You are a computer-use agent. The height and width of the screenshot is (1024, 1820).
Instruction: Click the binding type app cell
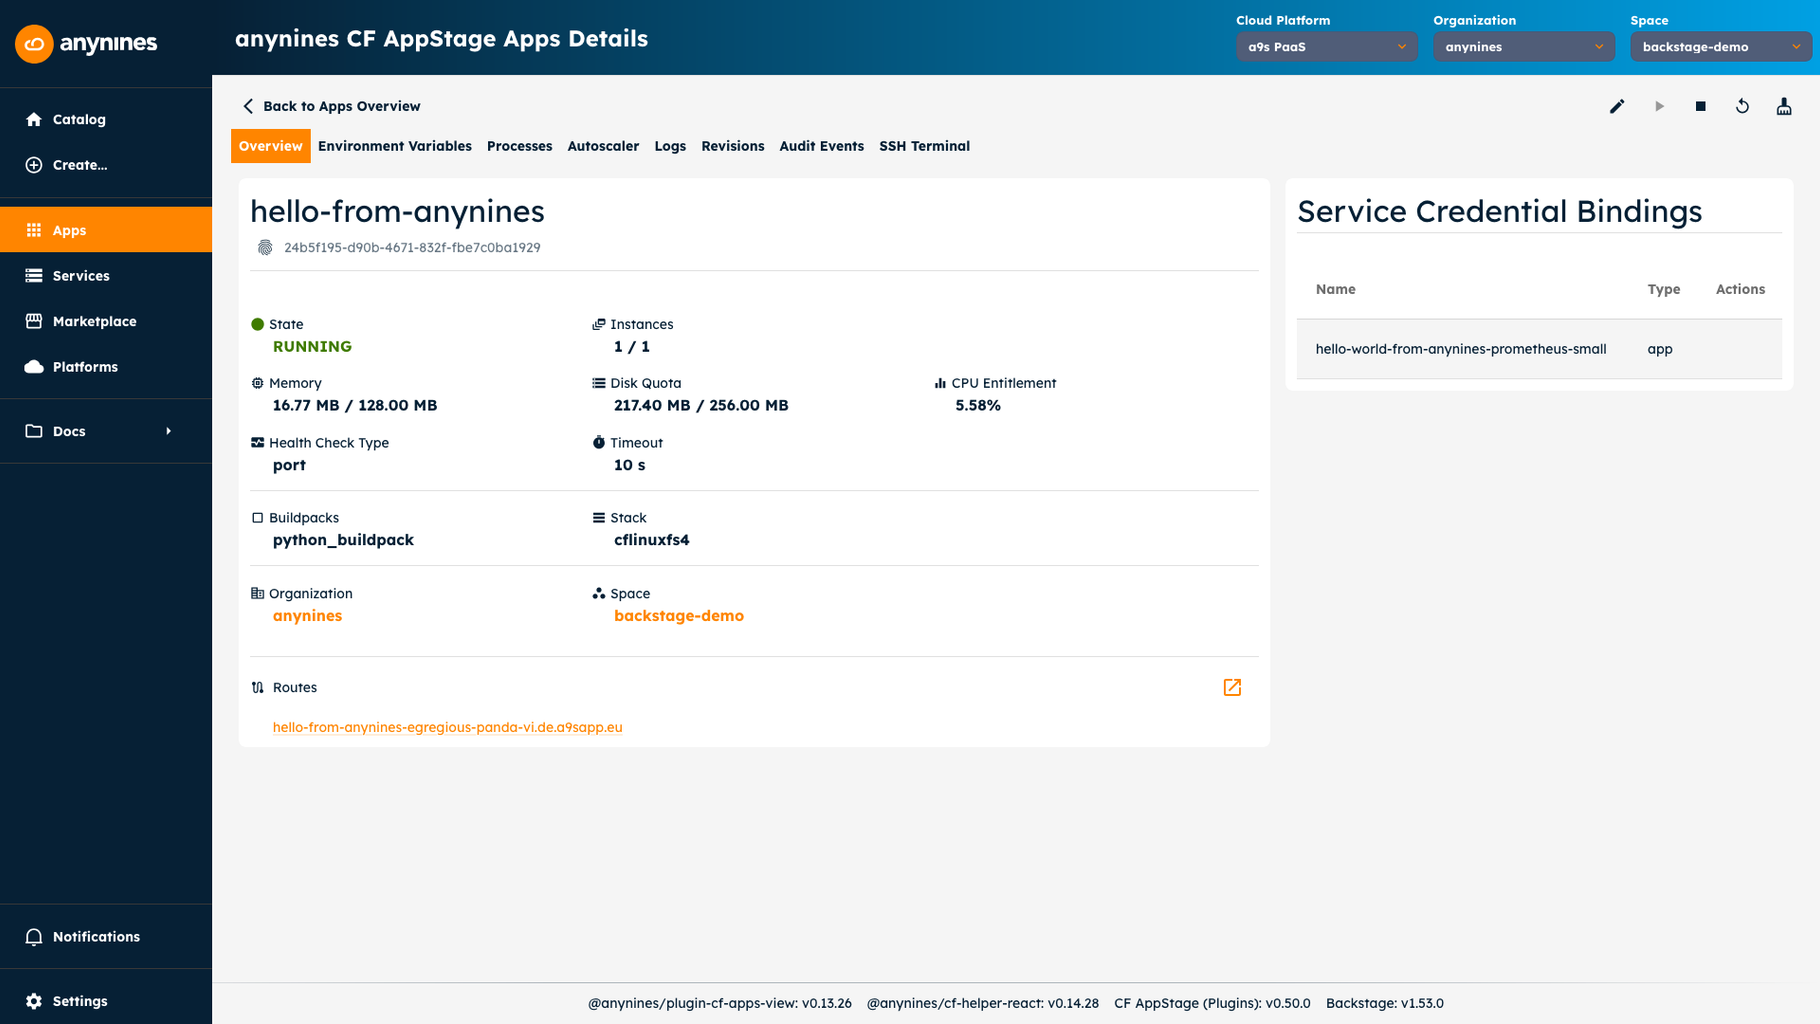point(1660,349)
